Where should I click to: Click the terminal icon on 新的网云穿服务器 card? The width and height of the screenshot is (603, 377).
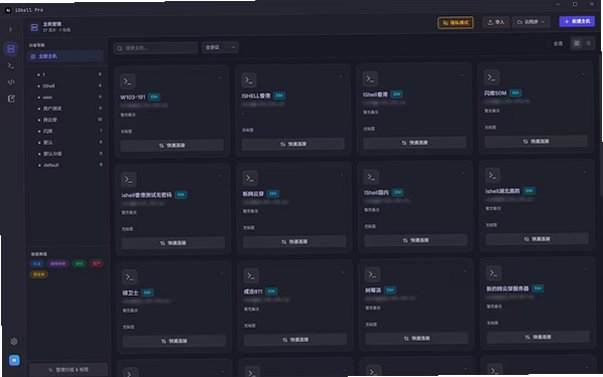[x=494, y=273]
